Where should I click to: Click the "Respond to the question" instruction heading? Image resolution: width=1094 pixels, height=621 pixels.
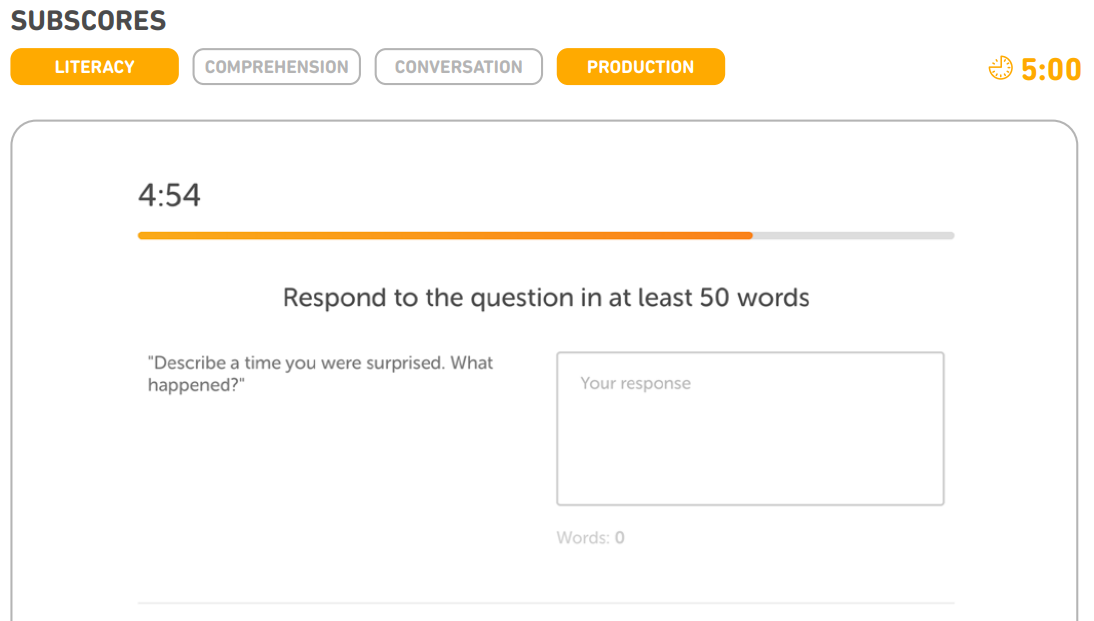point(546,298)
